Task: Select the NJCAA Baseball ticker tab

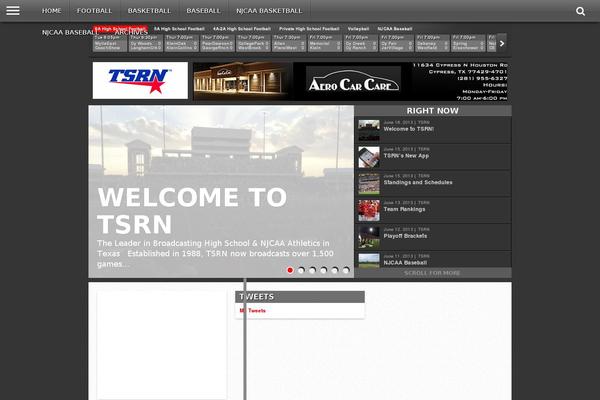Action: pos(395,29)
